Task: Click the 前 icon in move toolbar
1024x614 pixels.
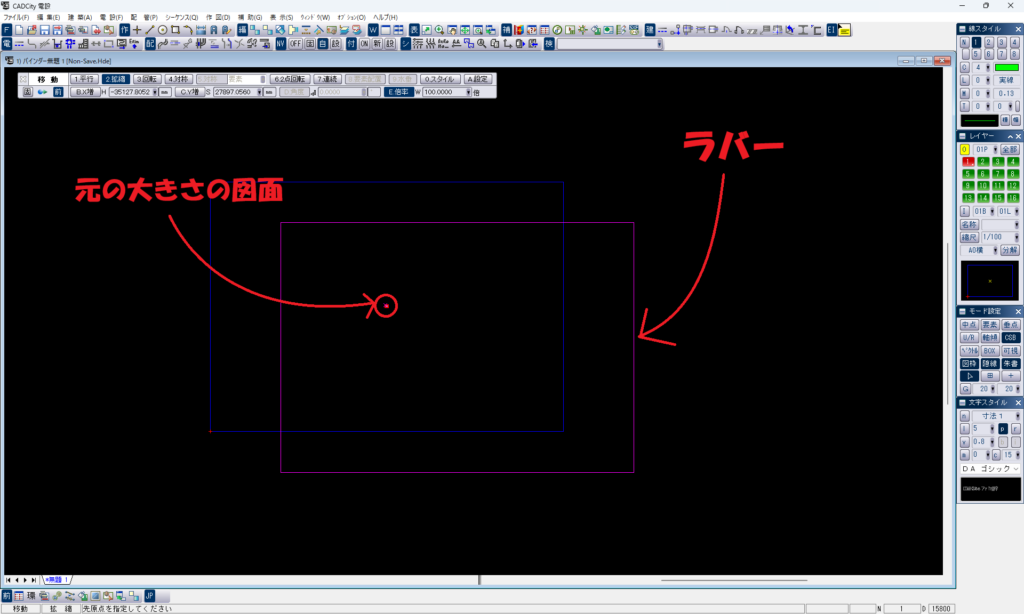Action: [x=58, y=92]
